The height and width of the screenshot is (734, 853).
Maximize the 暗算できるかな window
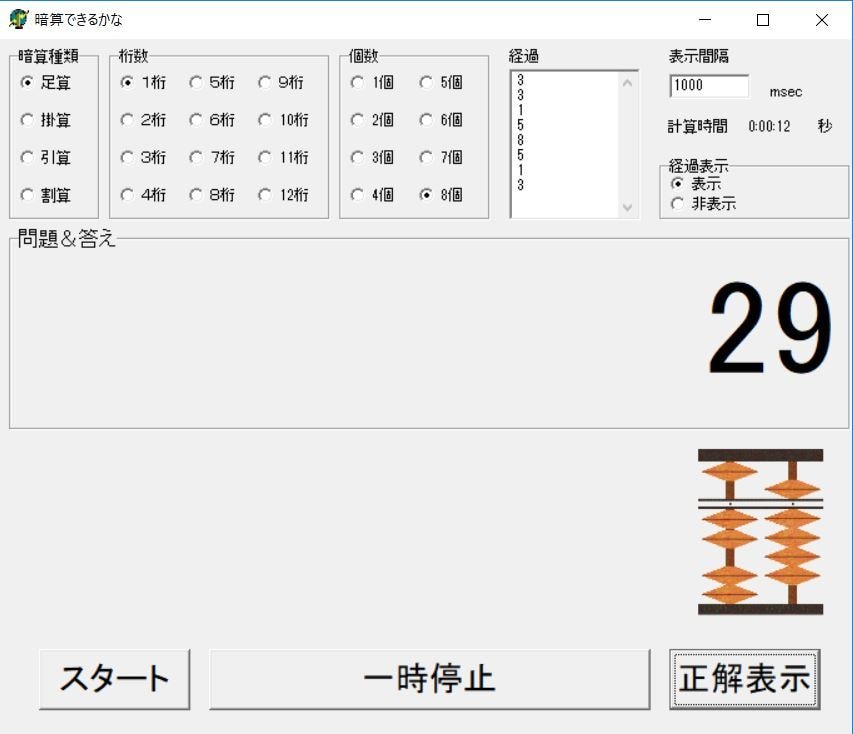click(x=763, y=20)
